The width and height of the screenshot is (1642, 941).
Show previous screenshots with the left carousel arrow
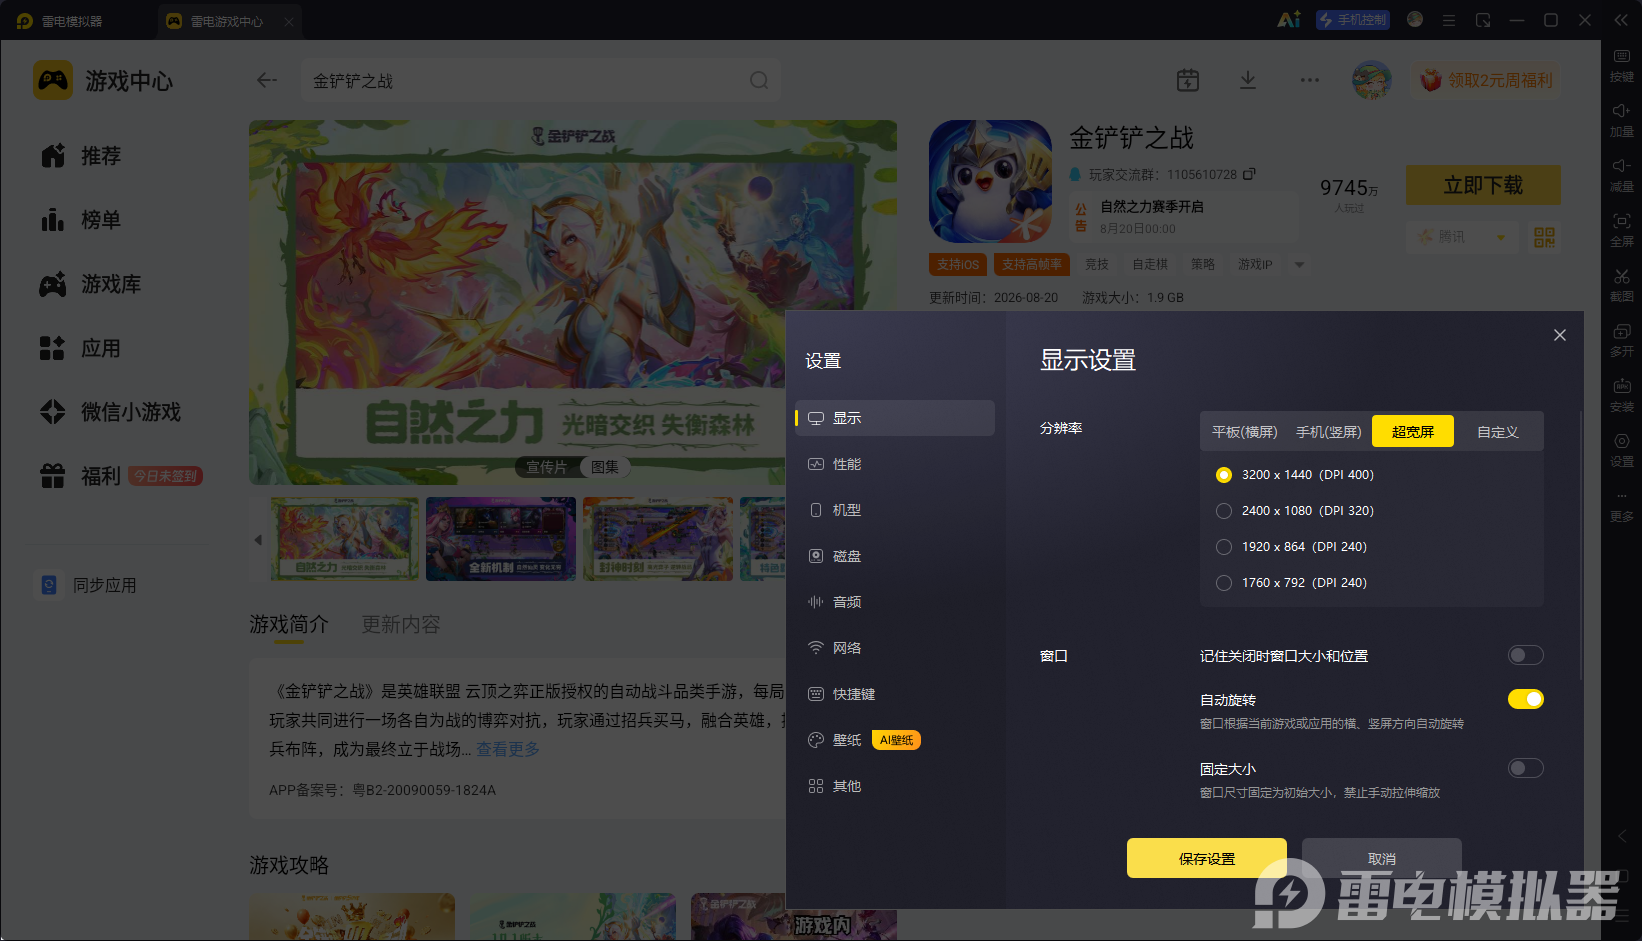[258, 540]
